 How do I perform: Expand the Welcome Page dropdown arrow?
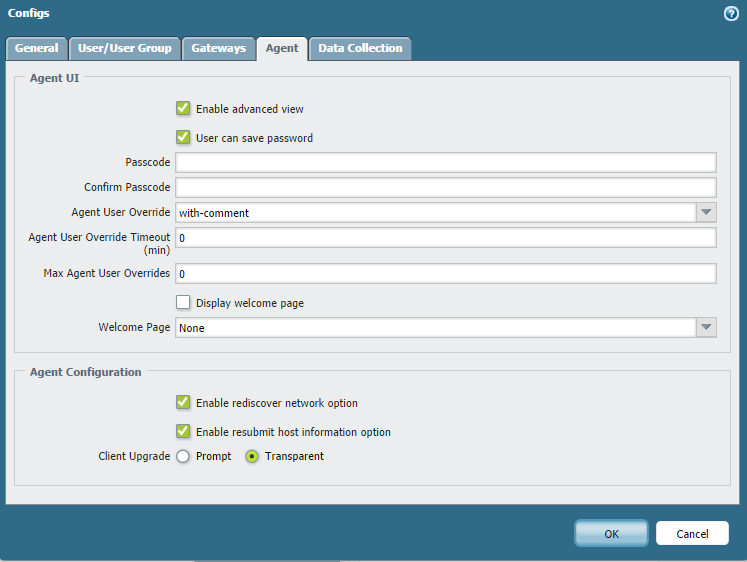706,327
